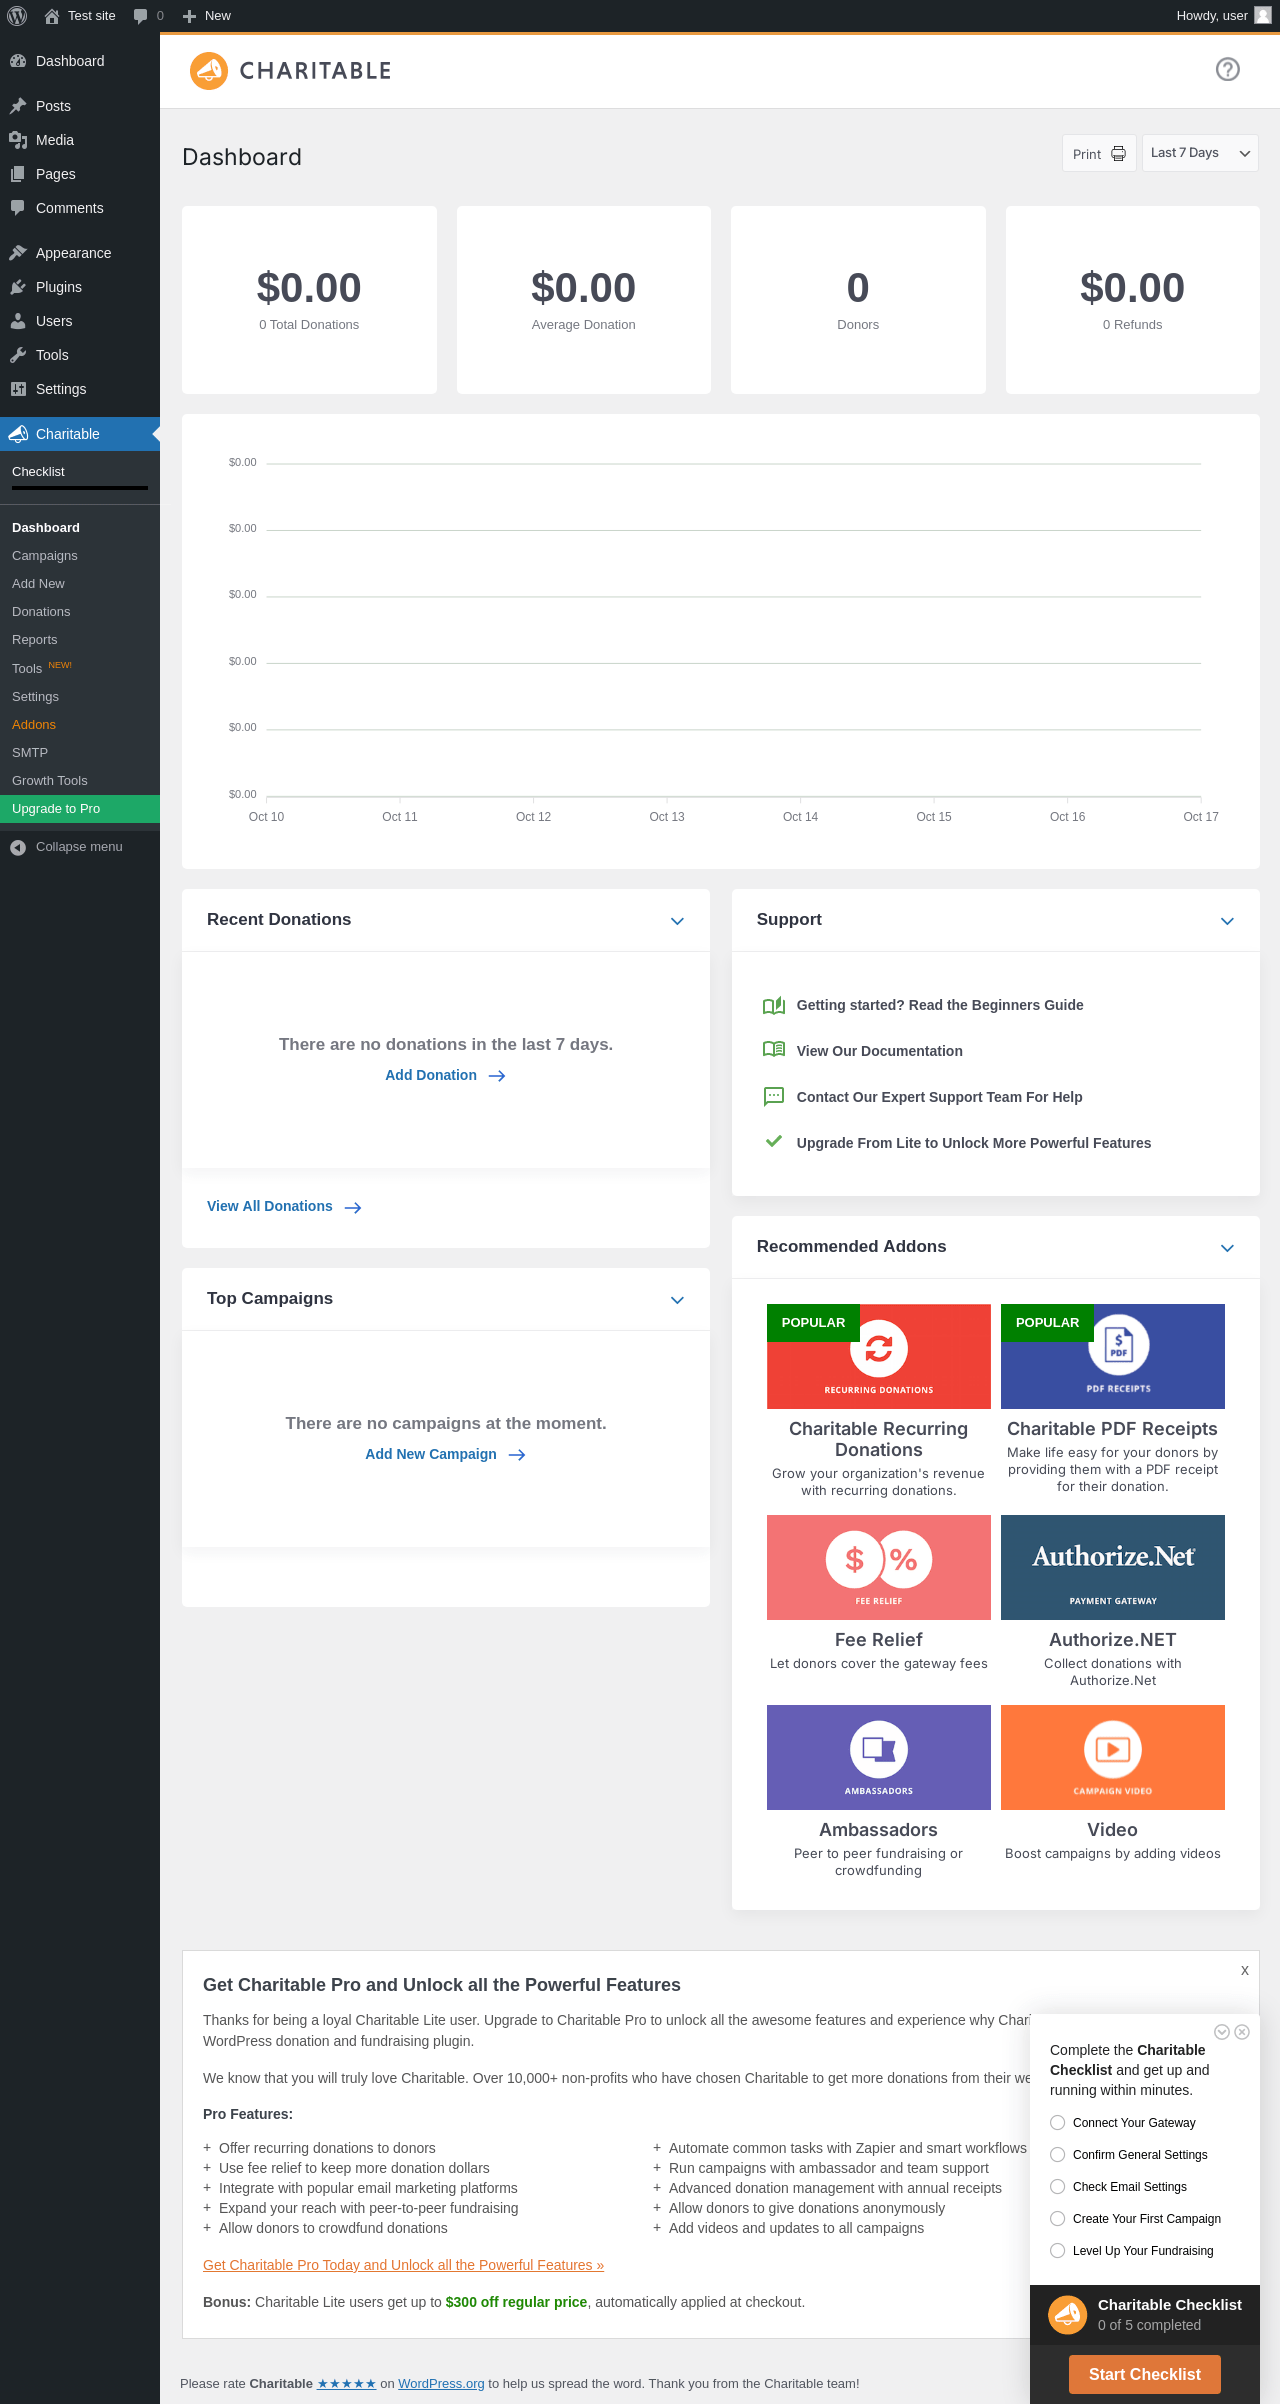The image size is (1280, 2404).
Task: Click the Campaign Video addon image
Action: pos(1113,1757)
